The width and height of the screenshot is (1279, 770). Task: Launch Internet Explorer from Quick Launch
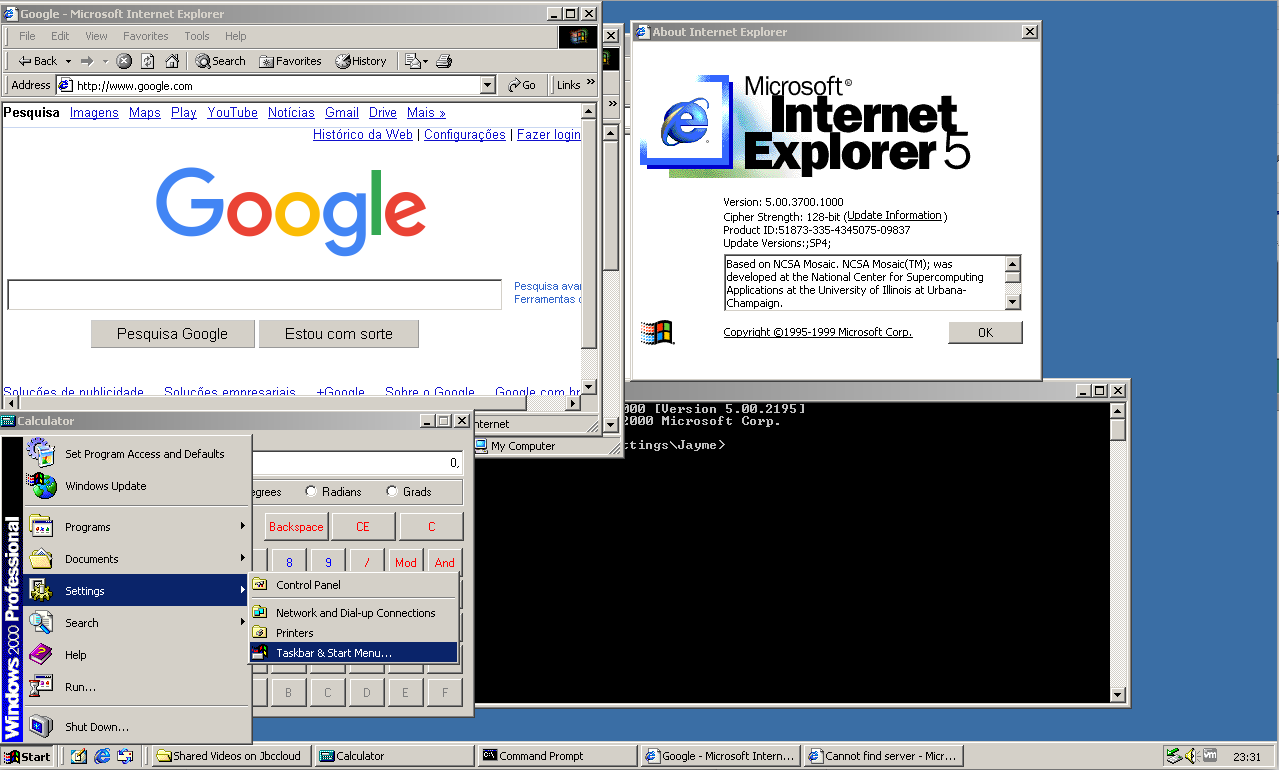(102, 756)
